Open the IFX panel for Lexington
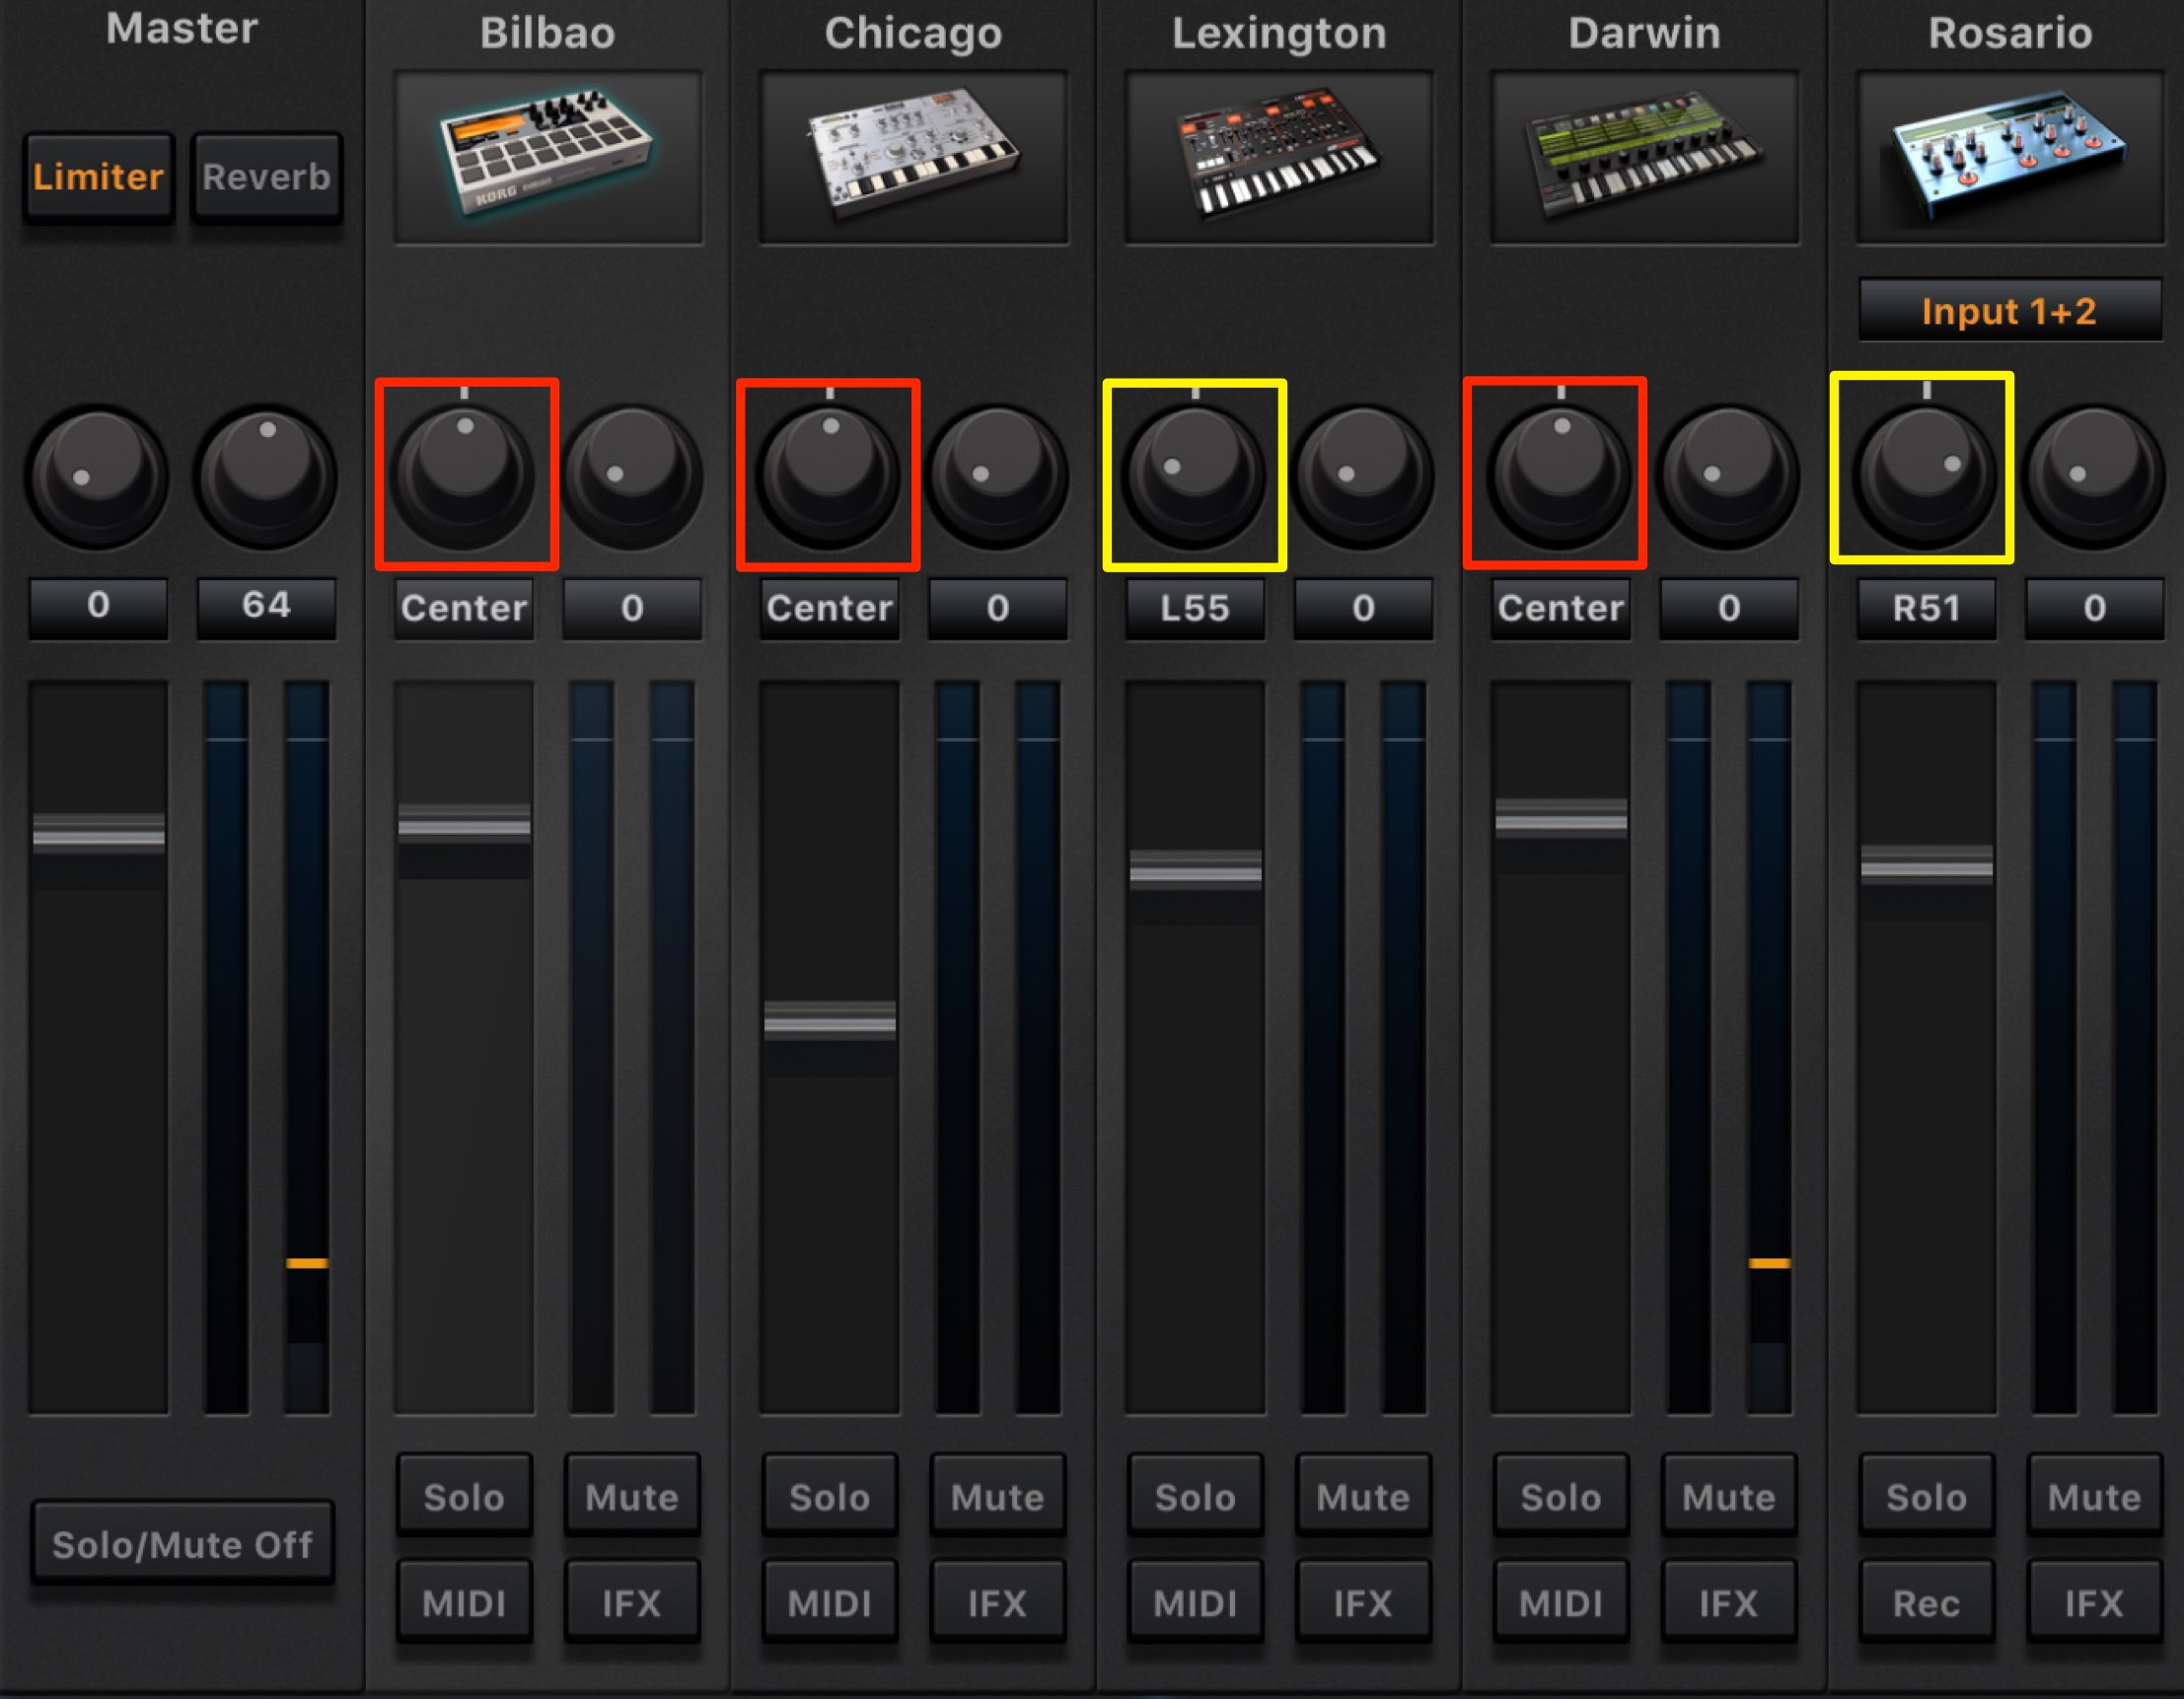 click(1363, 1603)
